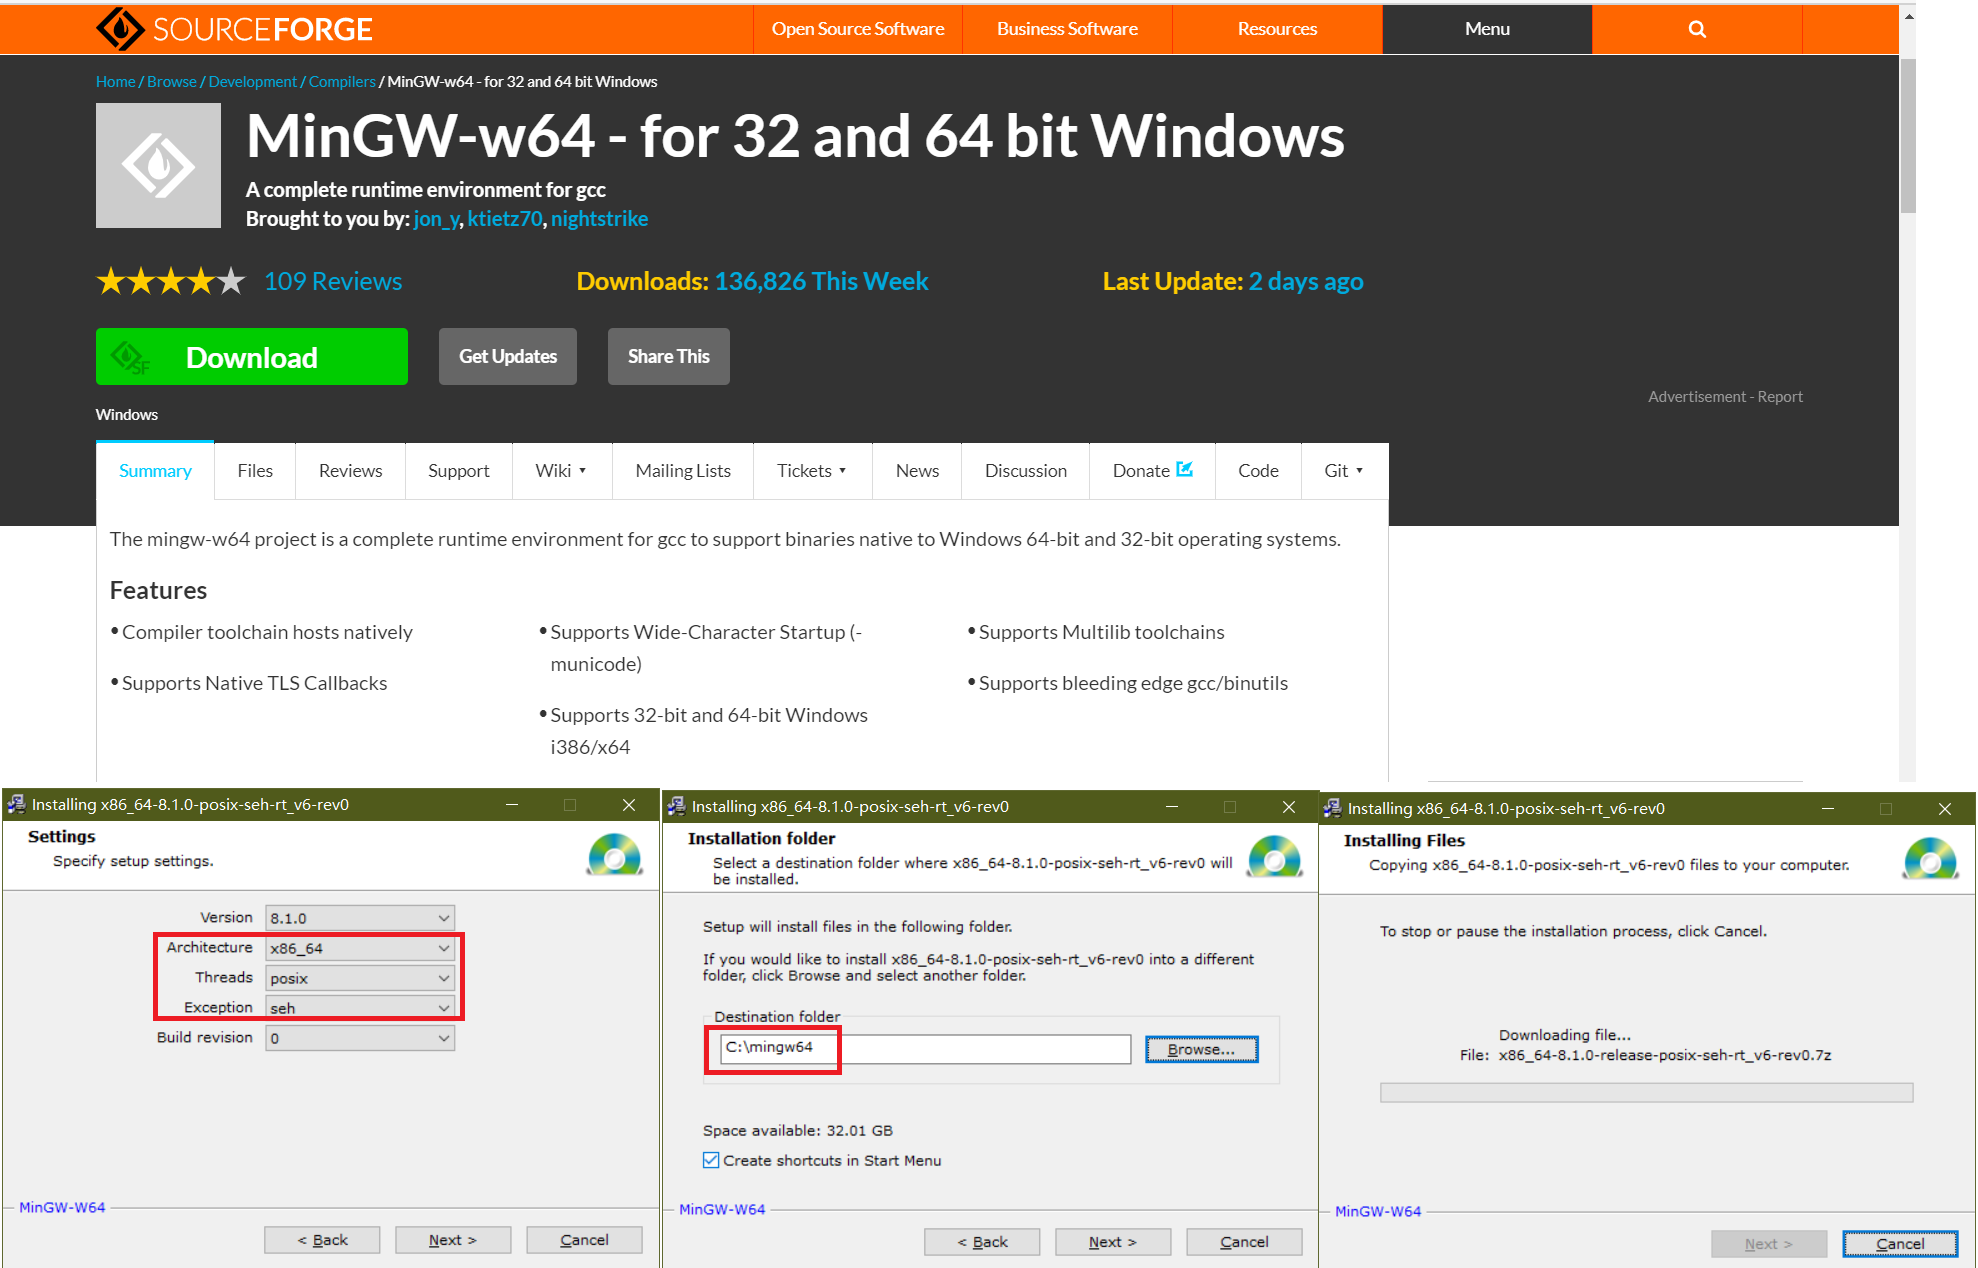This screenshot has width=1978, height=1268.
Task: Click the Compilers breadcrumb link
Action: (x=342, y=81)
